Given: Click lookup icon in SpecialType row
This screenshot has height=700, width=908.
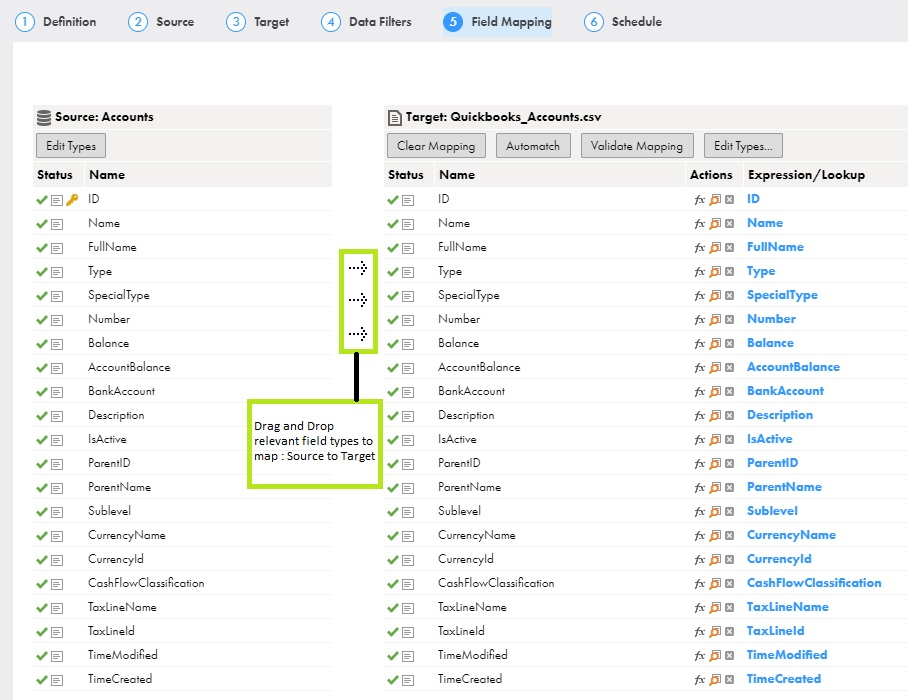Looking at the screenshot, I should click(x=715, y=296).
